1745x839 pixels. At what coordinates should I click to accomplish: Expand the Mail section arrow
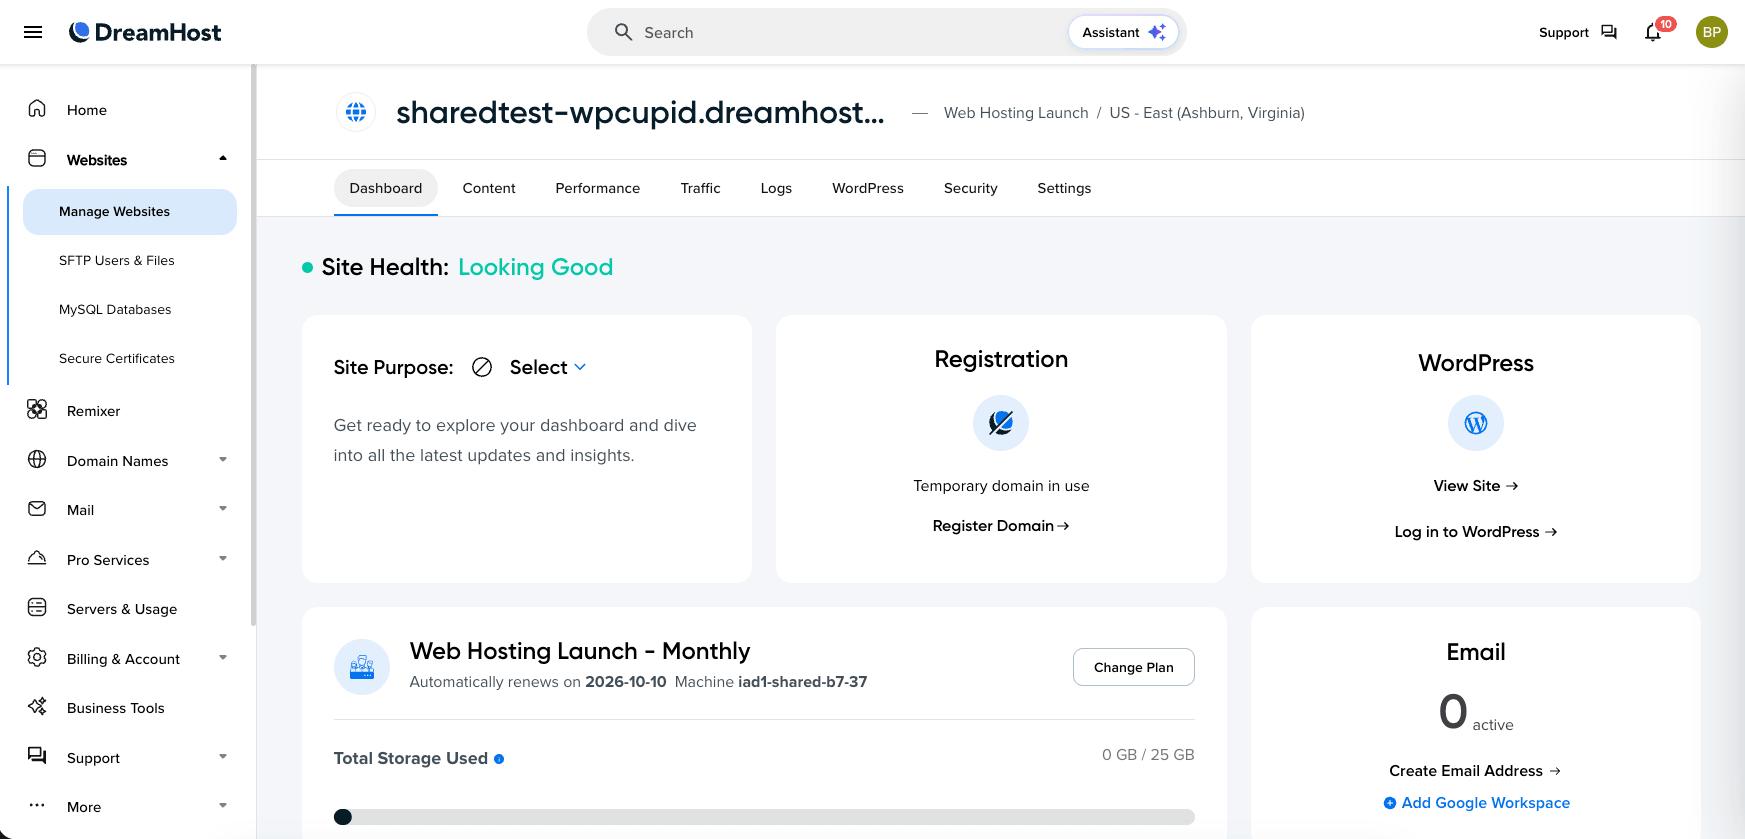pos(223,509)
